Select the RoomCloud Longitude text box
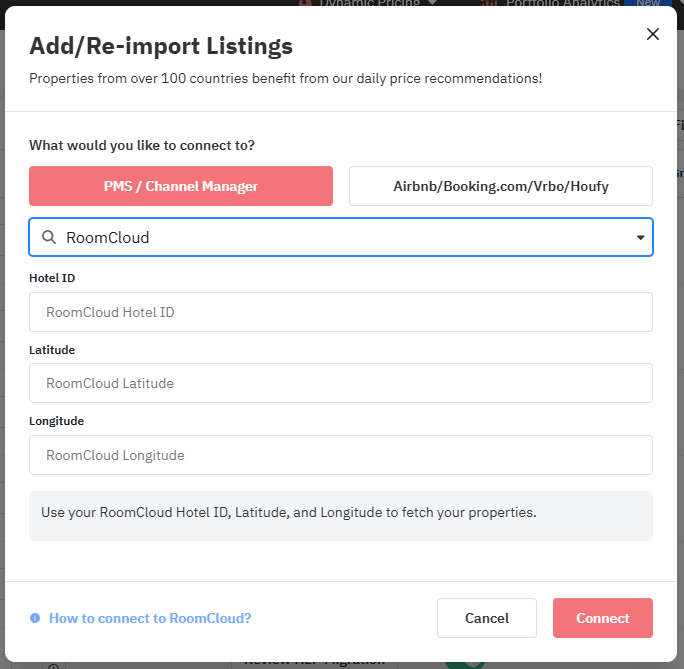This screenshot has height=669, width=684. (340, 455)
